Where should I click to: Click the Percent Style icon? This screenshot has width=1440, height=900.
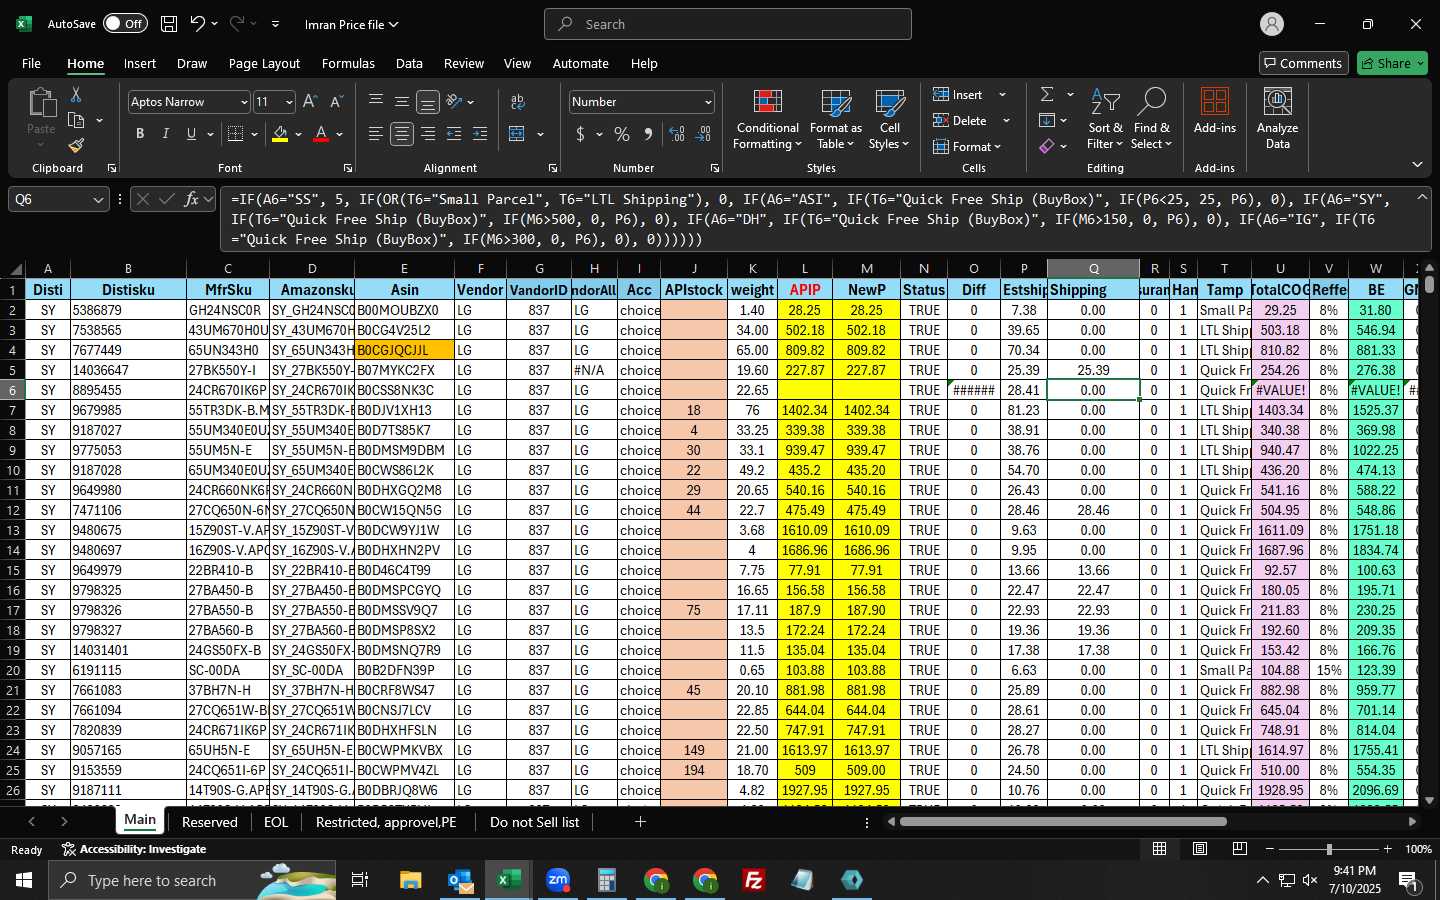pos(622,134)
